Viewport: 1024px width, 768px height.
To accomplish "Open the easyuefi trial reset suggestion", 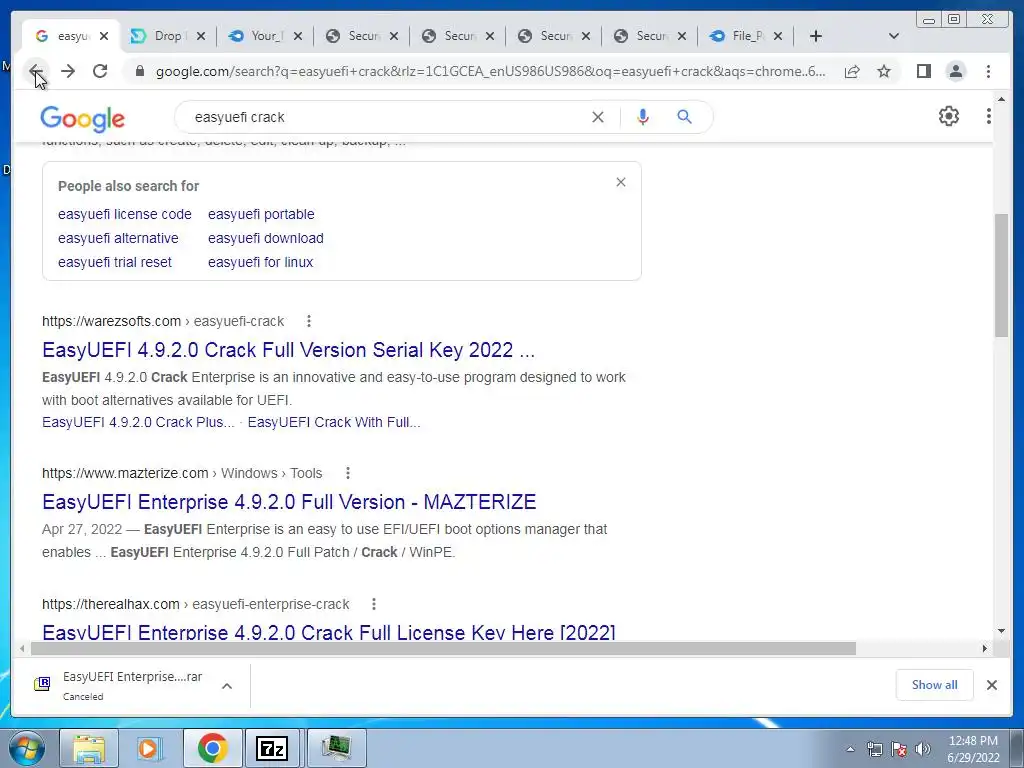I will pos(115,263).
